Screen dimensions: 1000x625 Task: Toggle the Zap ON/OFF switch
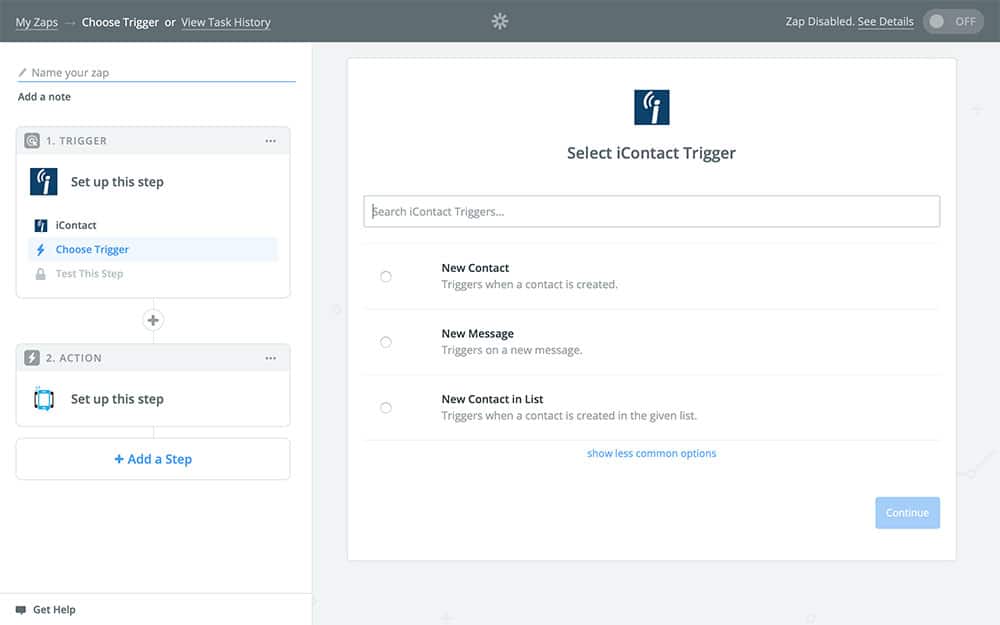point(953,21)
